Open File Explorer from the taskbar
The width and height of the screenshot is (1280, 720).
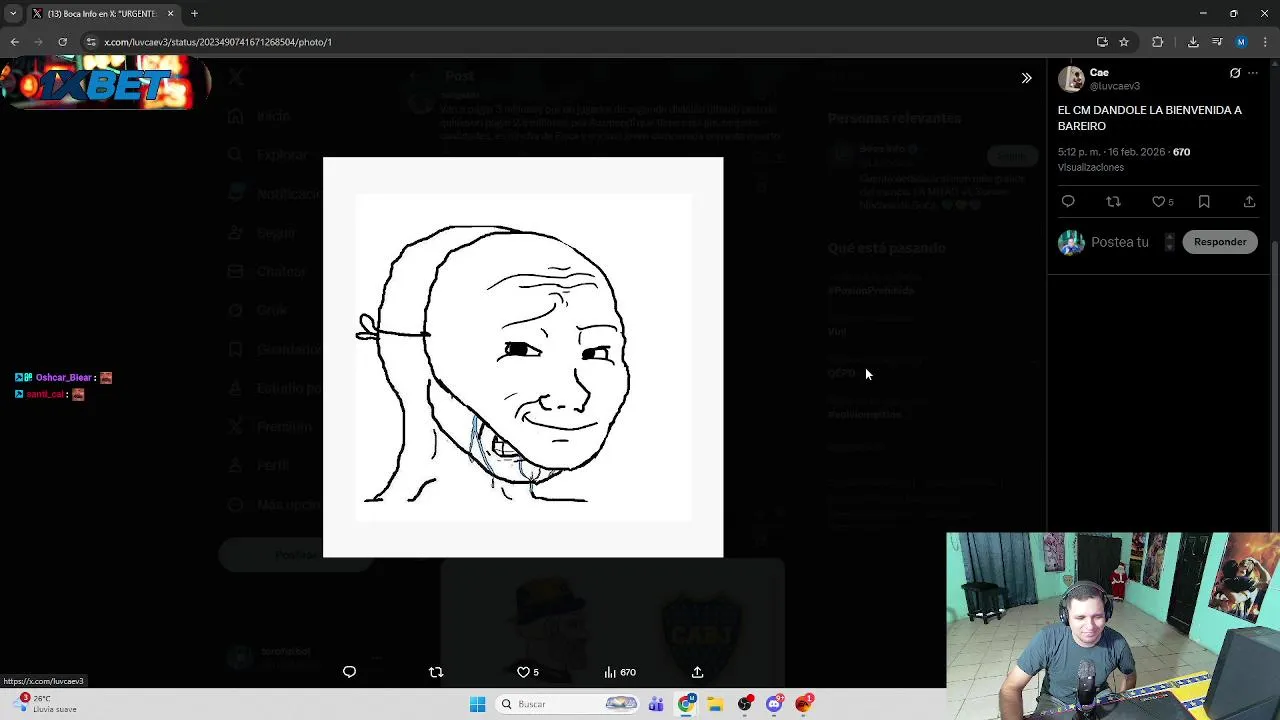(x=715, y=704)
